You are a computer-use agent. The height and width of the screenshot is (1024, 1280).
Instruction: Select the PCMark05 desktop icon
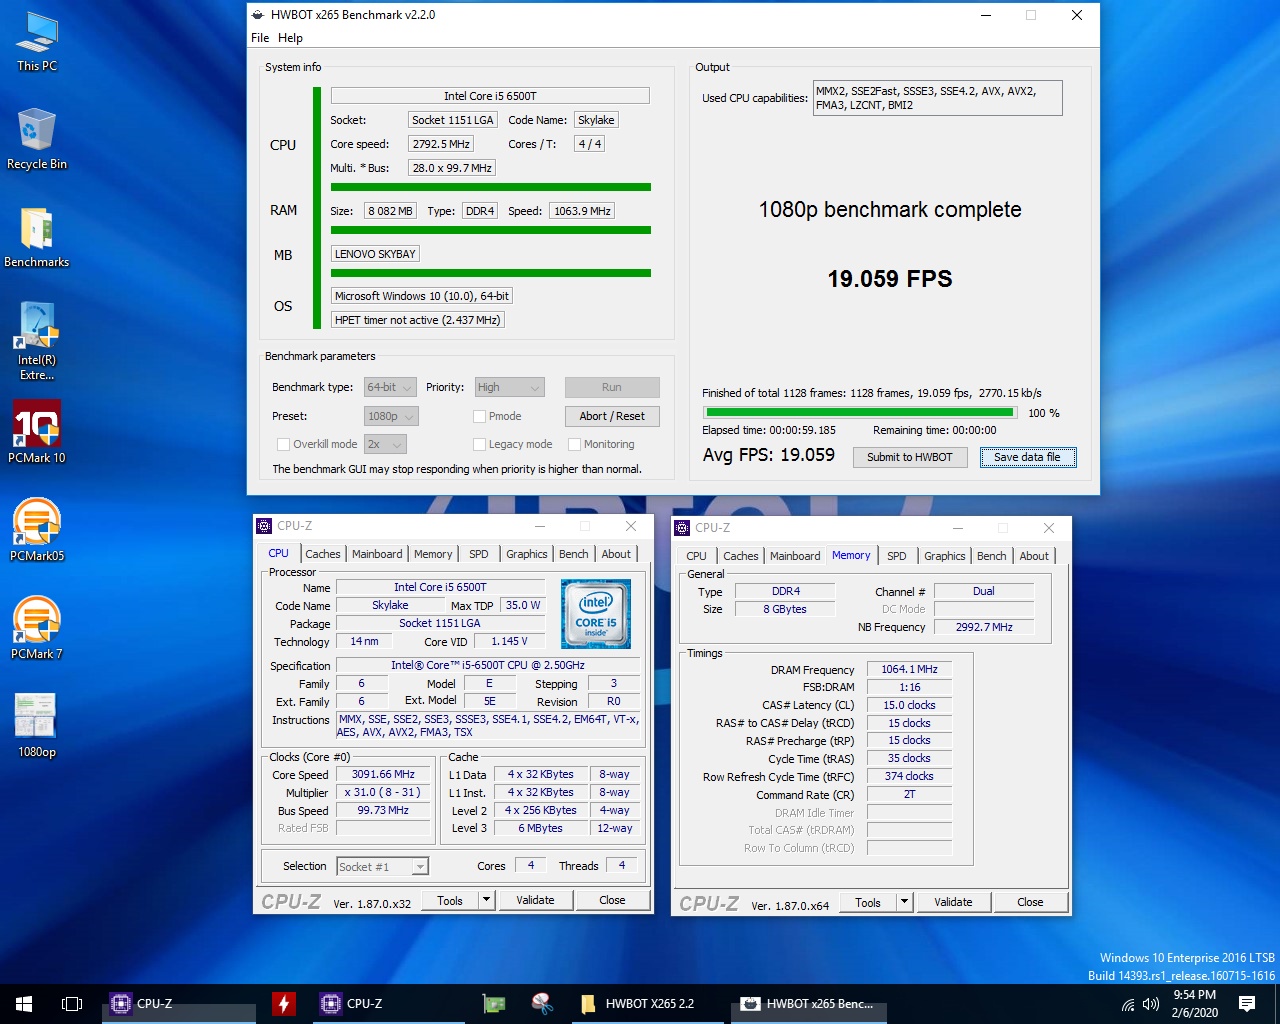click(x=37, y=530)
